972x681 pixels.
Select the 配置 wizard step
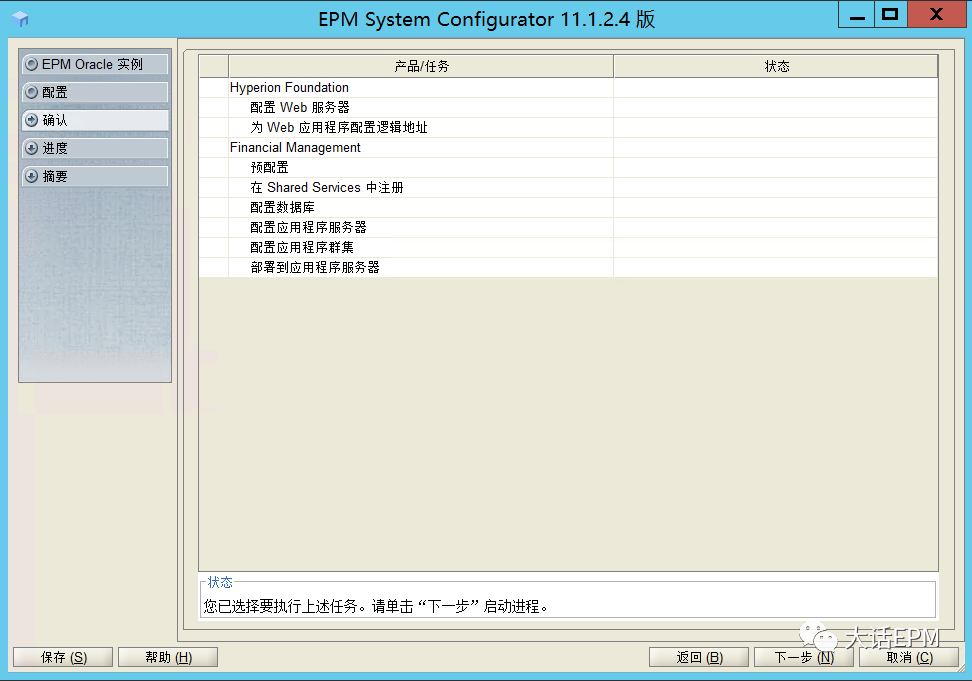pos(95,92)
